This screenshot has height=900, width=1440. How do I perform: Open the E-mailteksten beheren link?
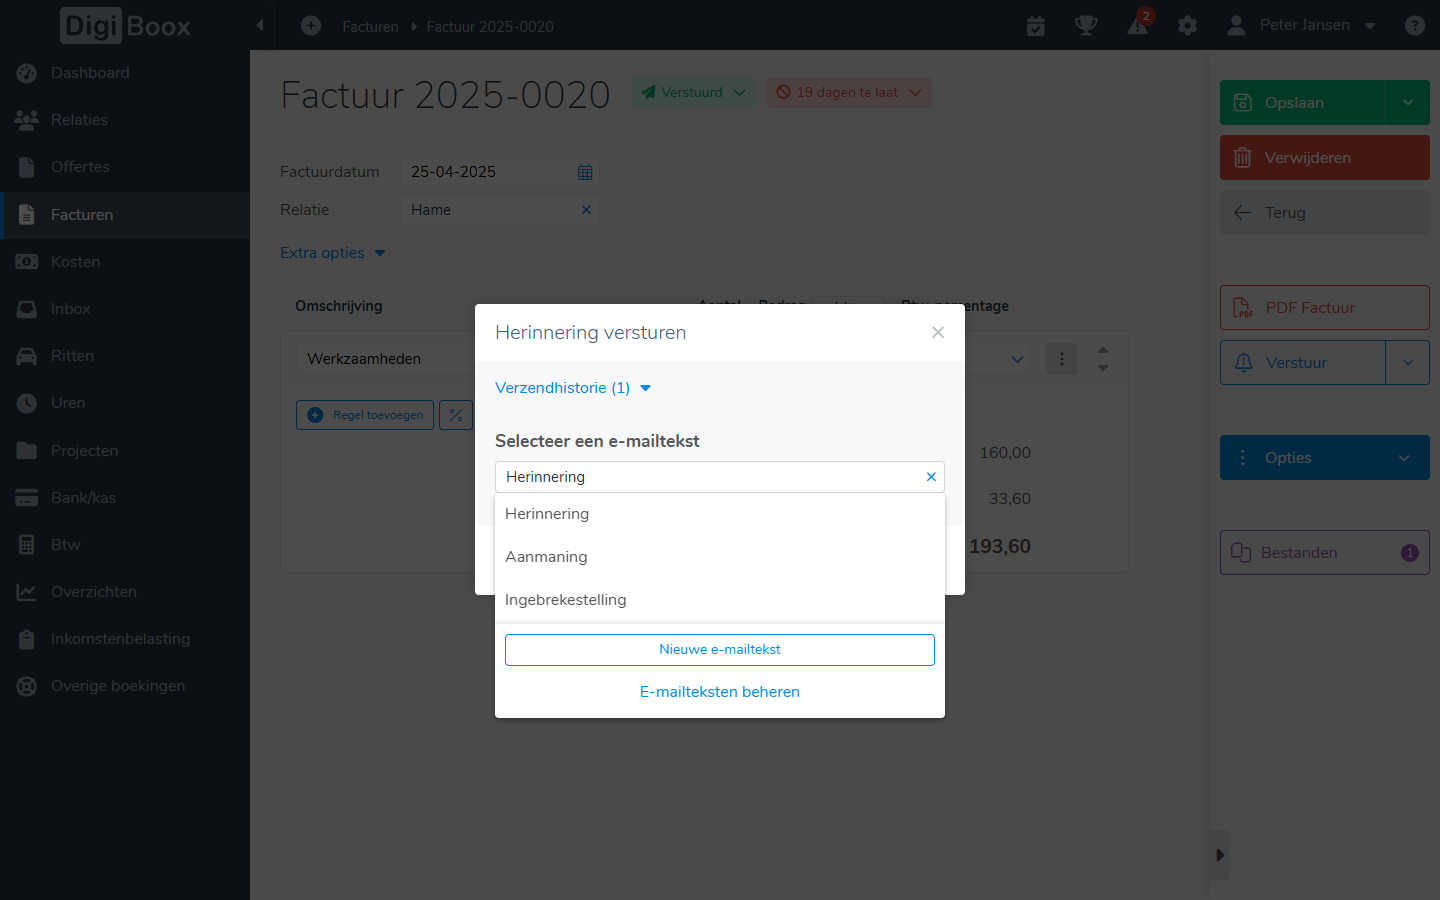(720, 692)
